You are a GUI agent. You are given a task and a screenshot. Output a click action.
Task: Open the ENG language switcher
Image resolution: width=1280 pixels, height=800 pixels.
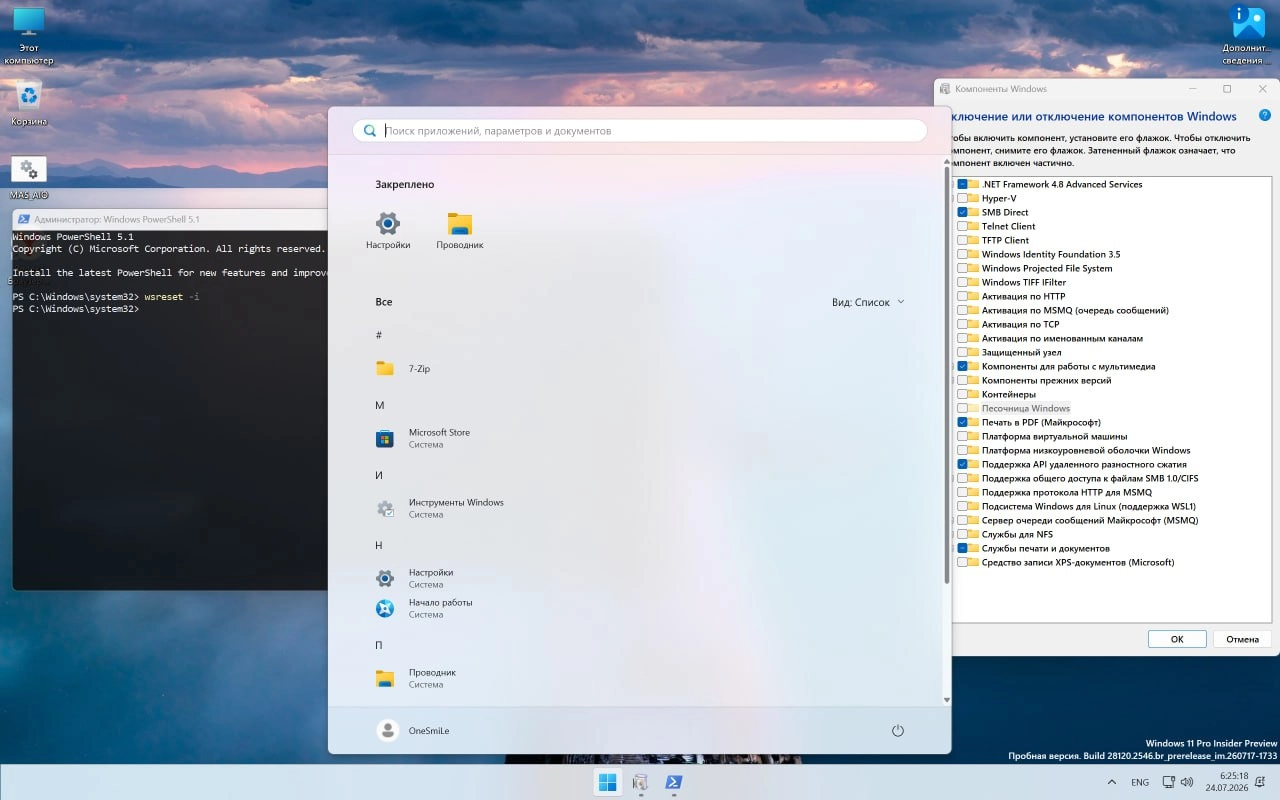[1140, 782]
